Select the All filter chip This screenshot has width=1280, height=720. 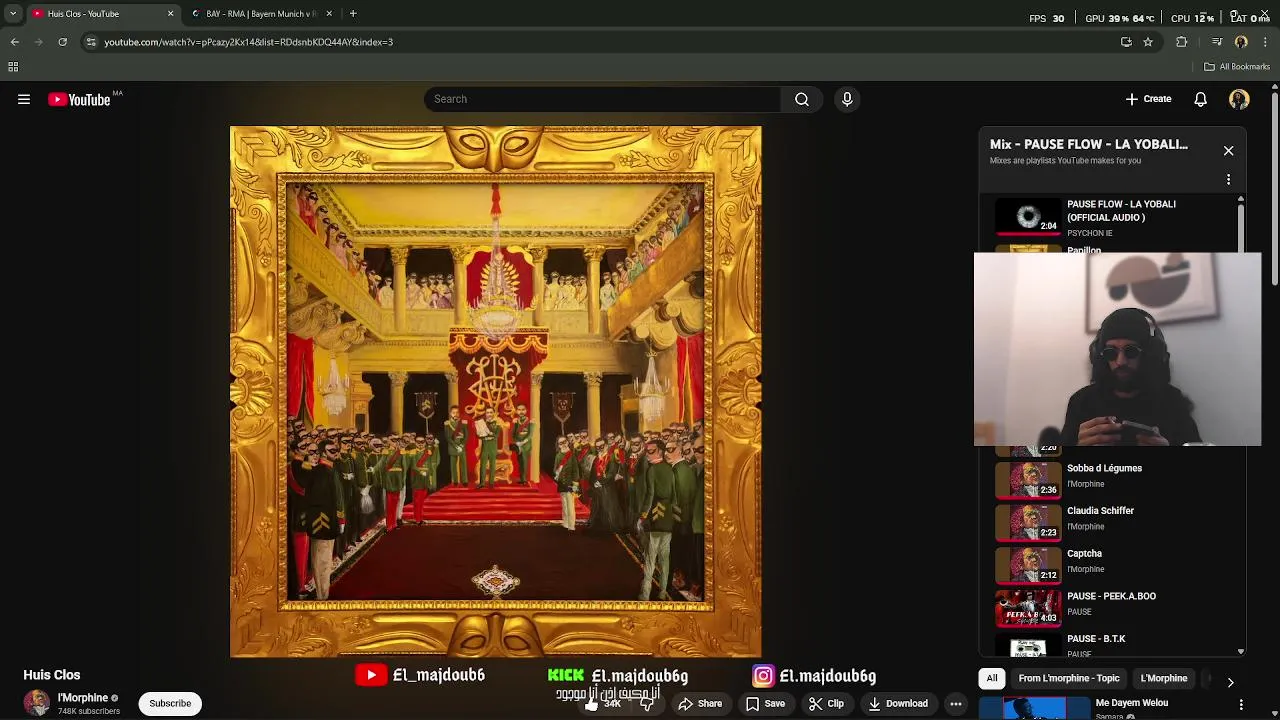point(992,678)
